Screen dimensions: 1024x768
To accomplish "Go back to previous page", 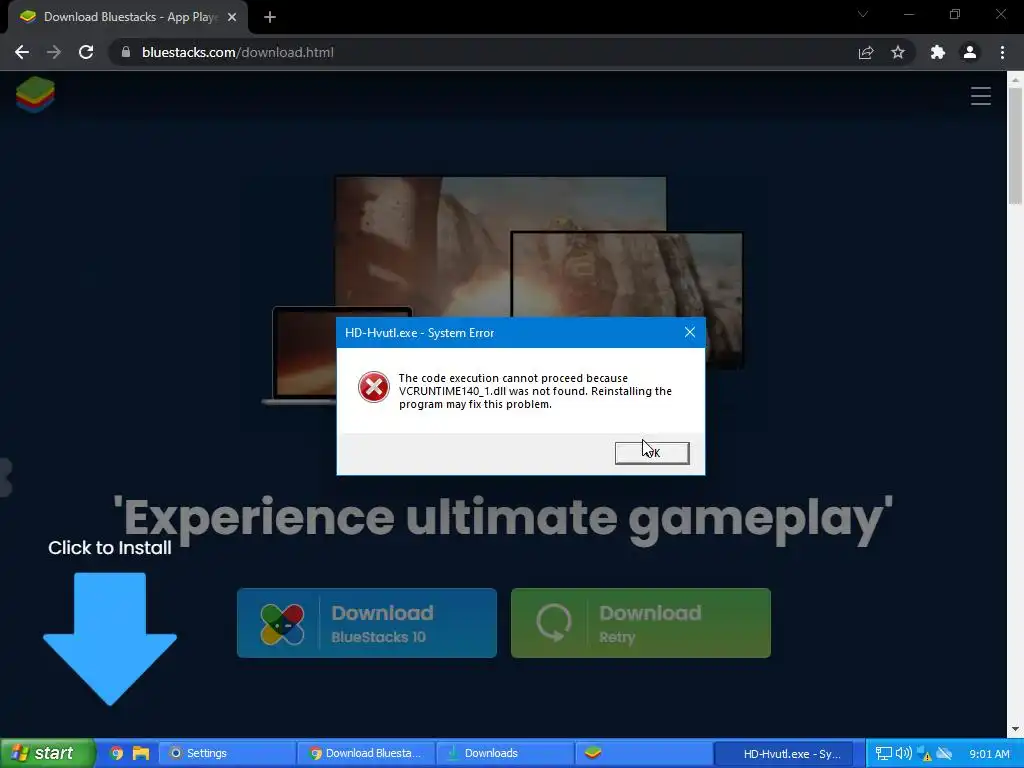I will [x=22, y=52].
